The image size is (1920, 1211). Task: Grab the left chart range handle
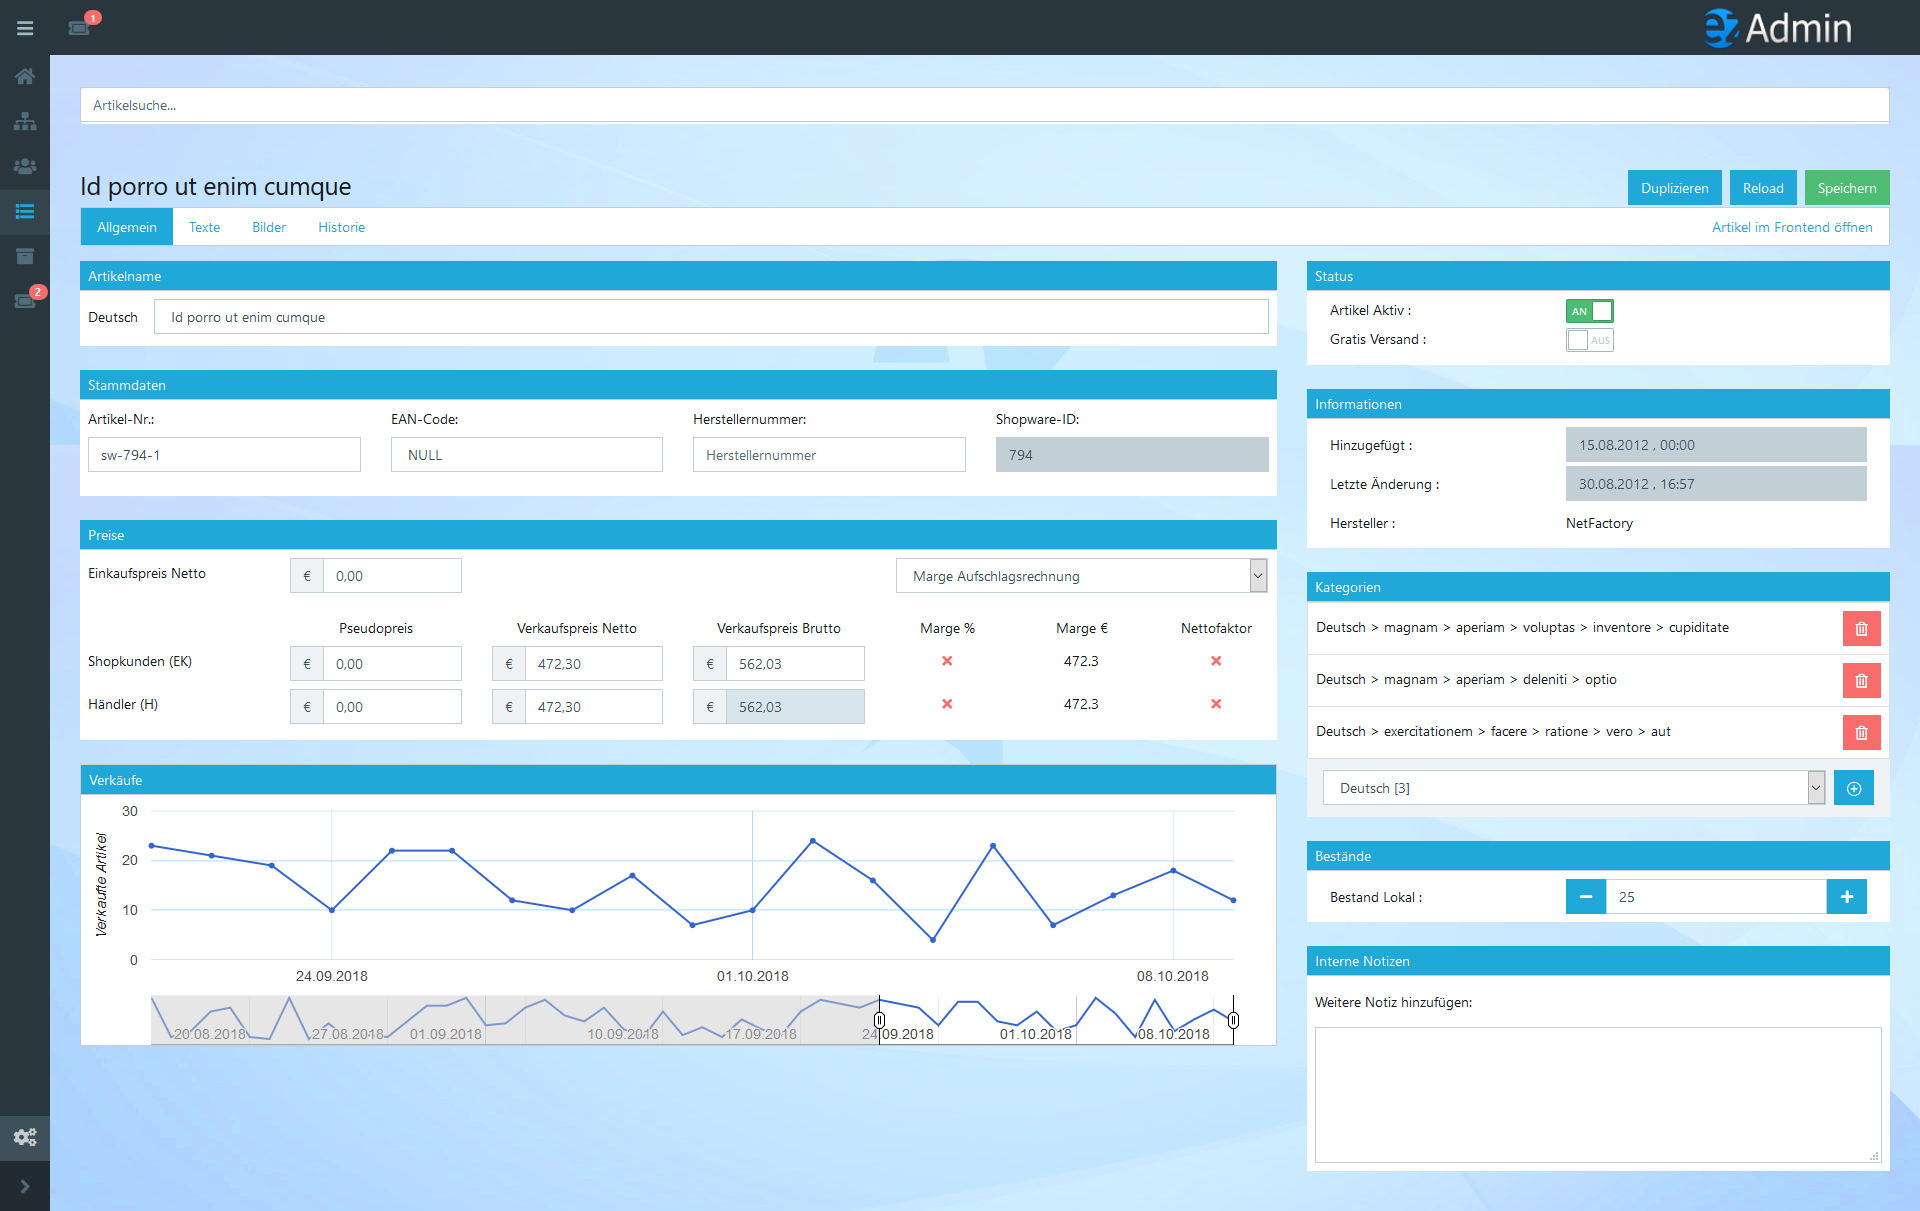(879, 1020)
